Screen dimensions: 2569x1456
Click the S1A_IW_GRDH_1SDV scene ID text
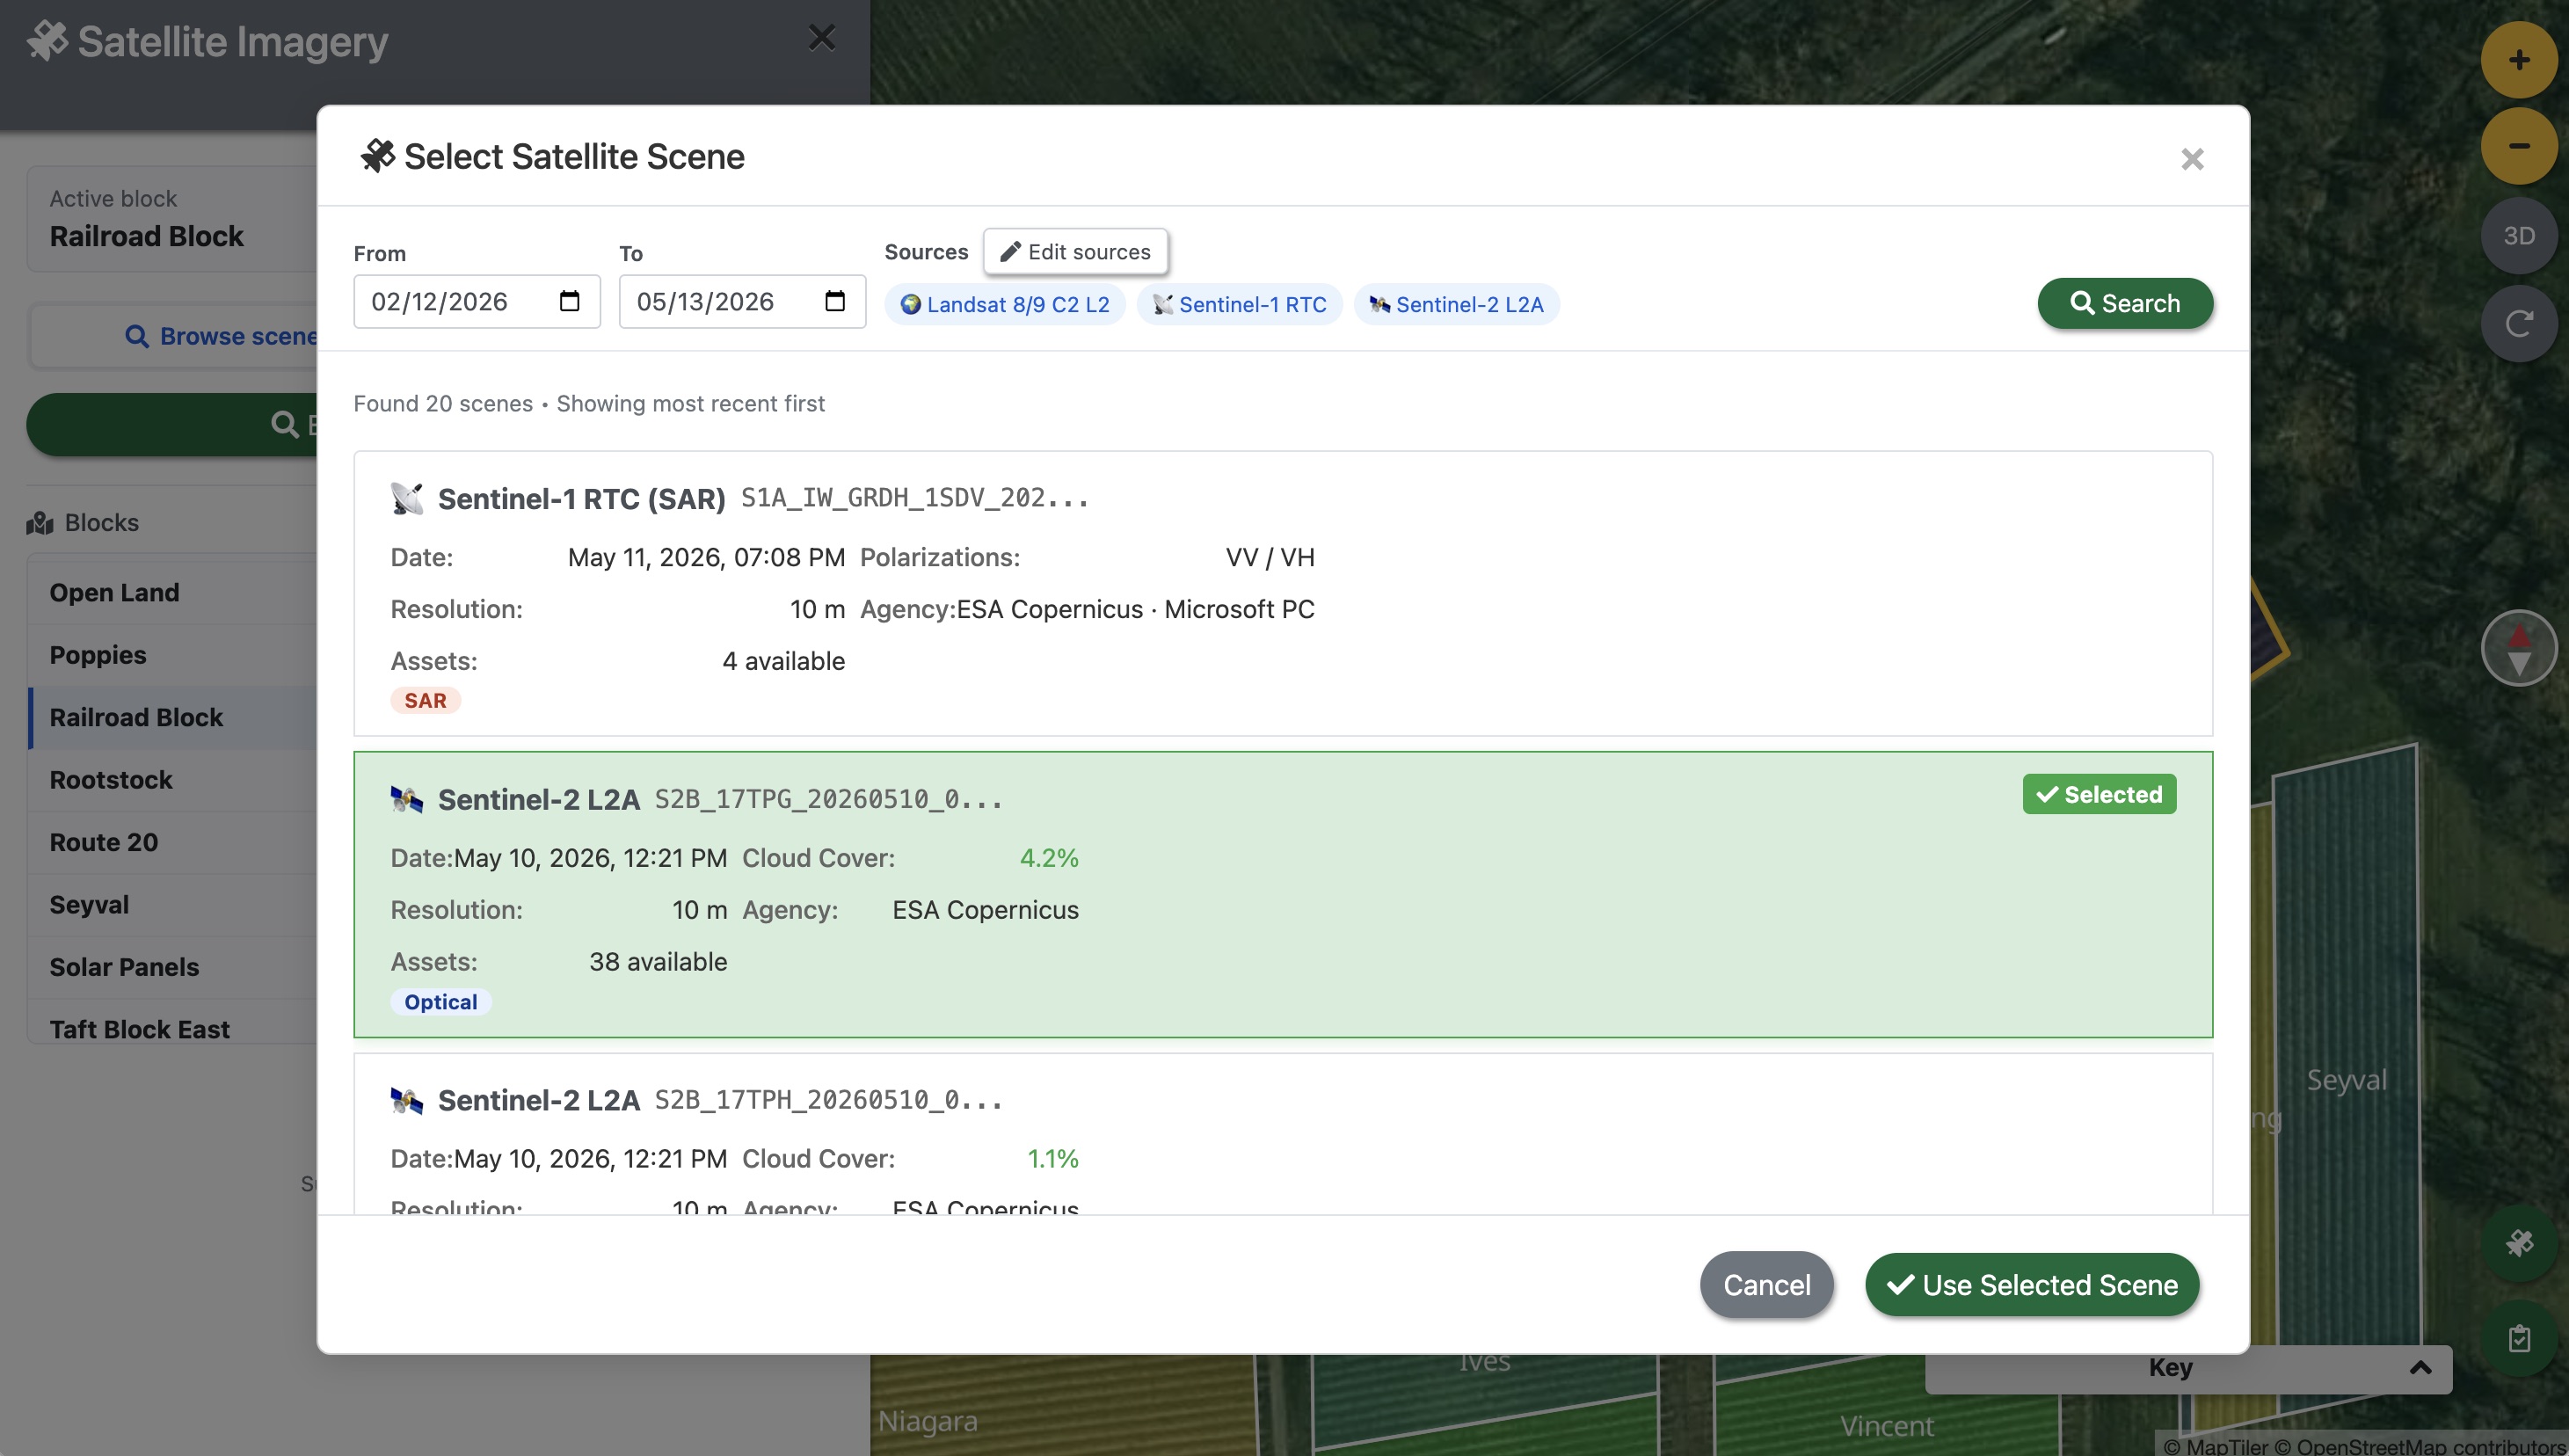tap(914, 498)
